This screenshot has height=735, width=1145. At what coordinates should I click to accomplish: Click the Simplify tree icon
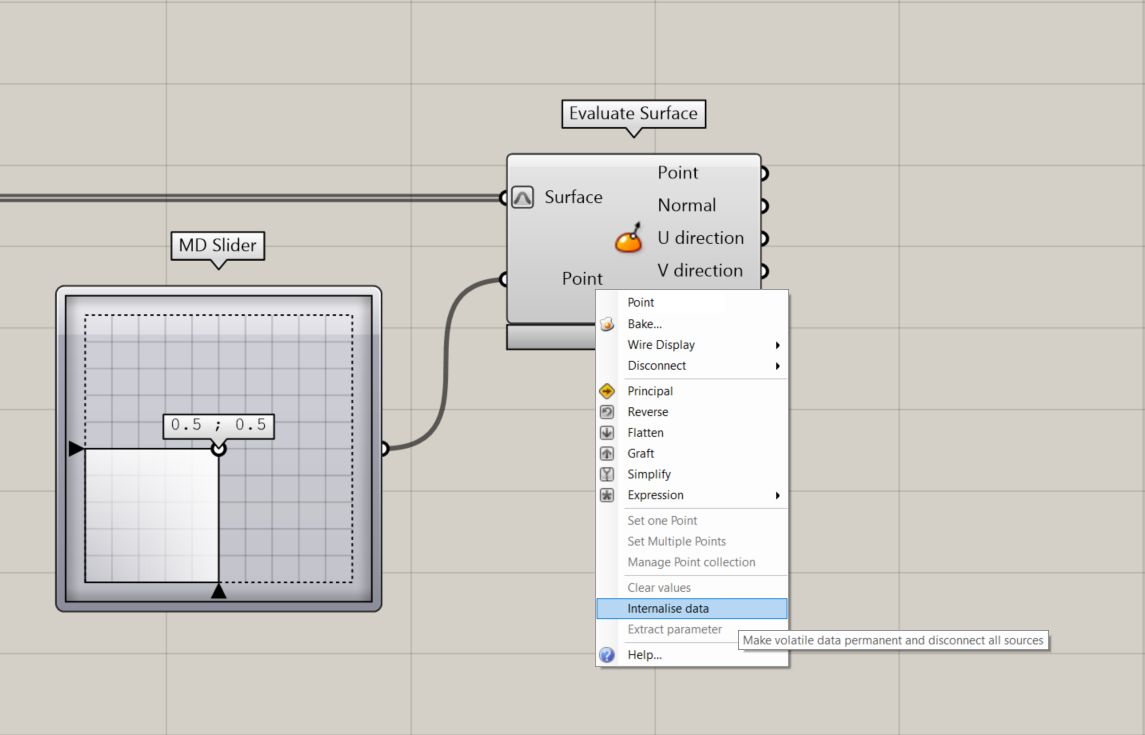(607, 474)
